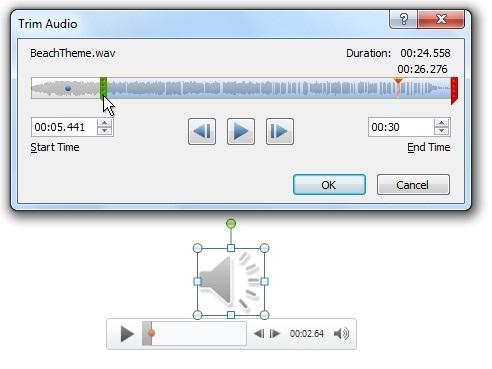Image resolution: width=492 pixels, height=369 pixels.
Task: Mute via the volume icon on audio bar
Action: [x=341, y=333]
